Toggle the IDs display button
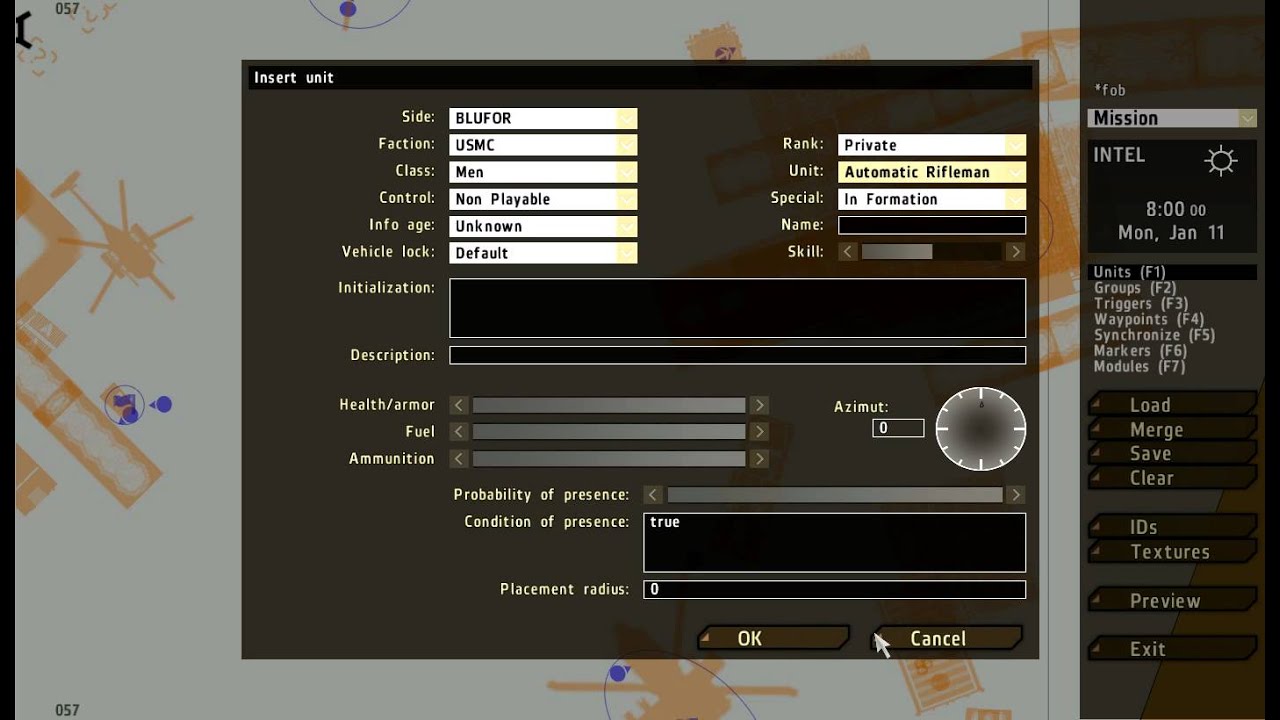This screenshot has width=1280, height=720. [1172, 527]
